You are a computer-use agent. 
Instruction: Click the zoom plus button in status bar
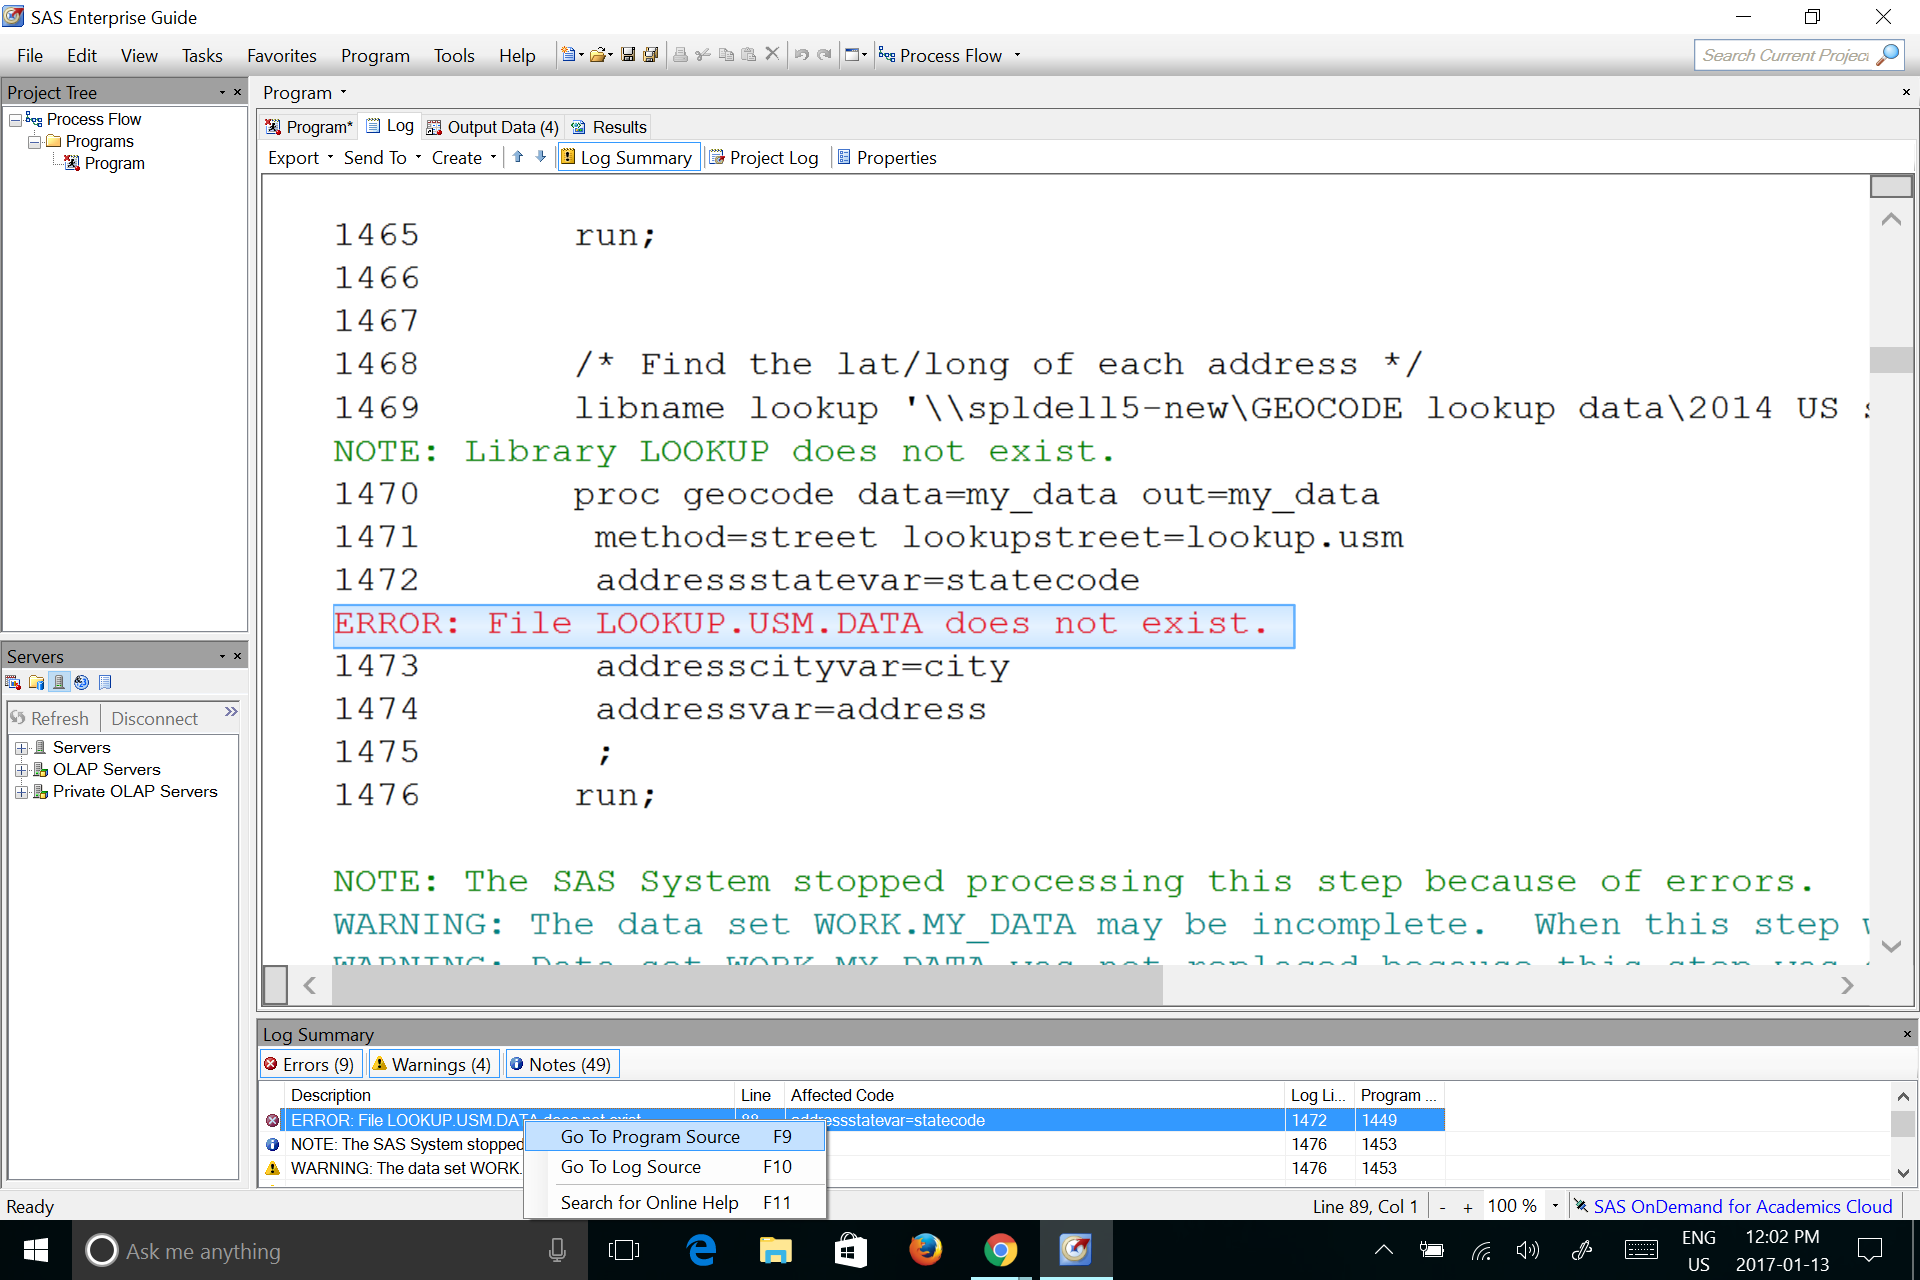pyautogui.click(x=1468, y=1207)
